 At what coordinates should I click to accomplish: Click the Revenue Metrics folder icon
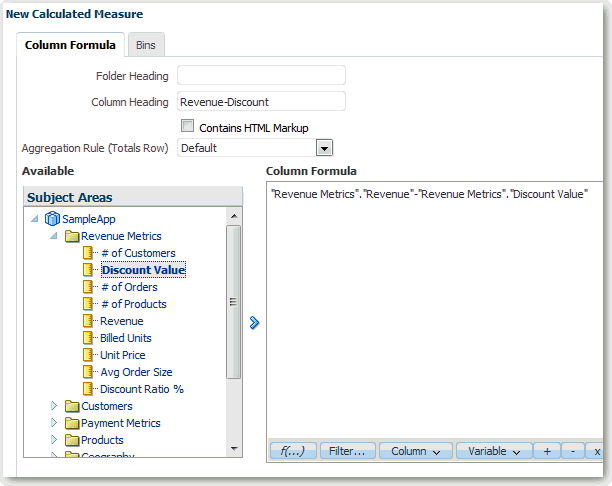(71, 236)
